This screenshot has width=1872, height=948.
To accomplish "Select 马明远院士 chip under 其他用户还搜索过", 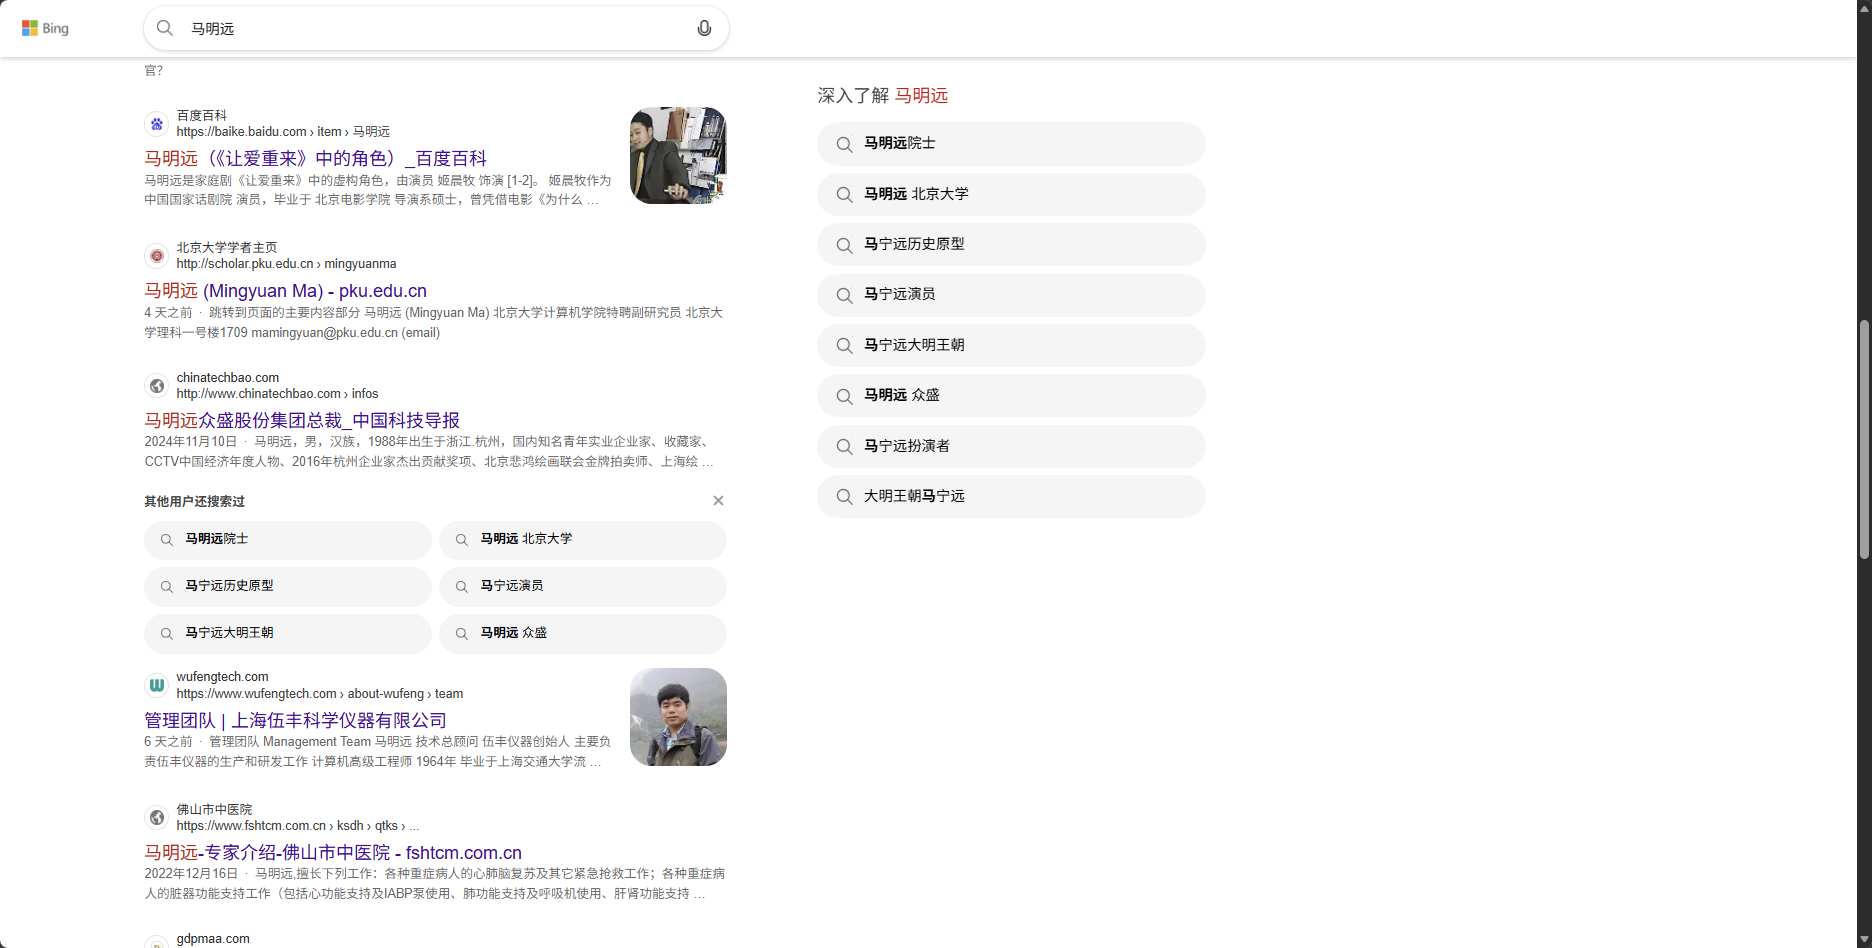I will point(288,540).
